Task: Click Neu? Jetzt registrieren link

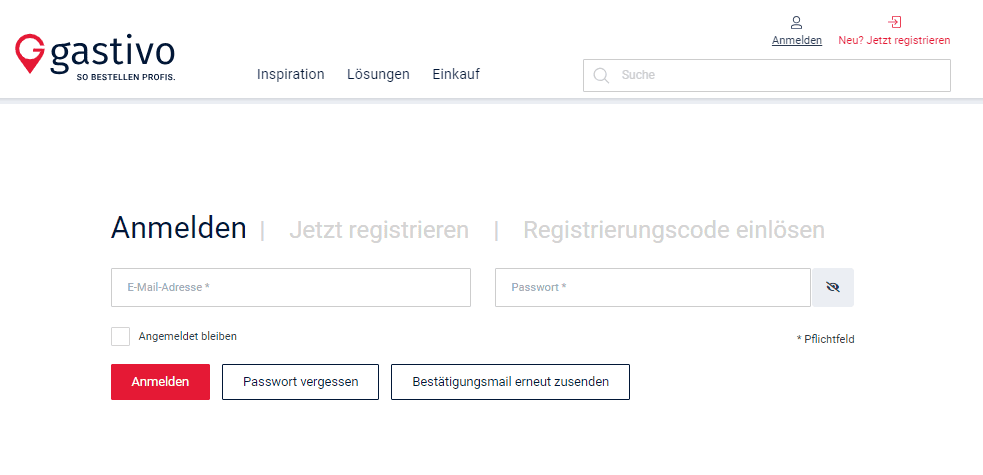Action: click(x=894, y=41)
